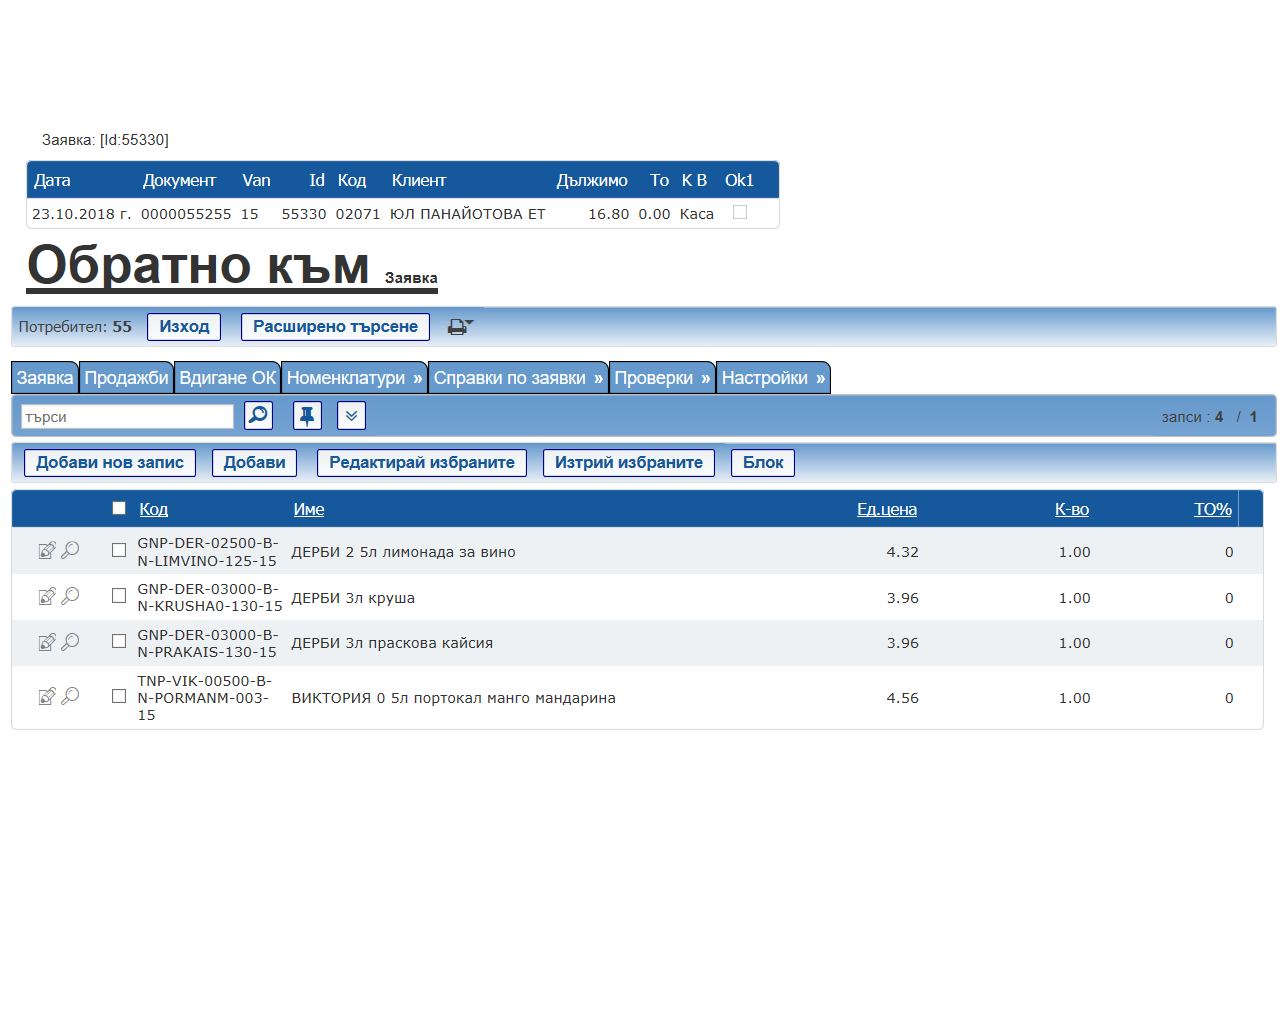Open the Вдигане ОК tab

pyautogui.click(x=227, y=378)
